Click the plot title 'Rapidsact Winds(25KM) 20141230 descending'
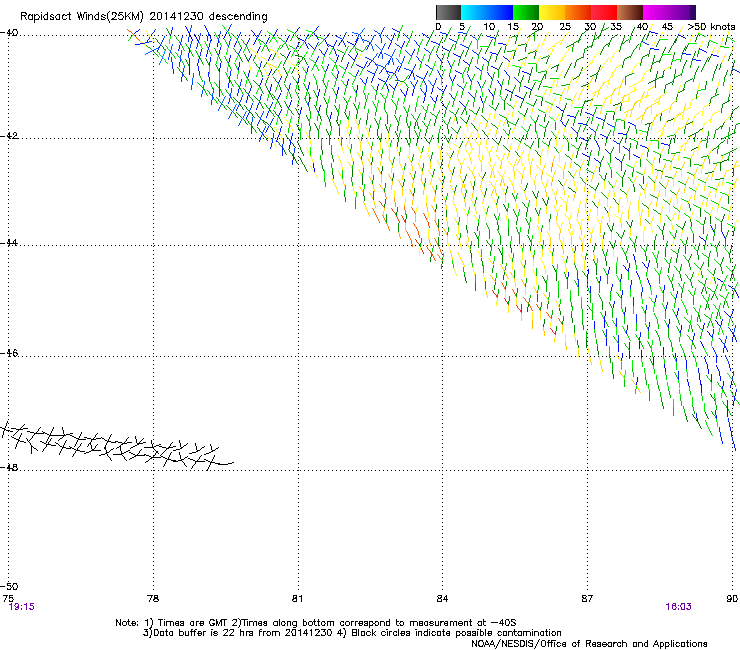Image resolution: width=740 pixels, height=650 pixels. pyautogui.click(x=143, y=17)
